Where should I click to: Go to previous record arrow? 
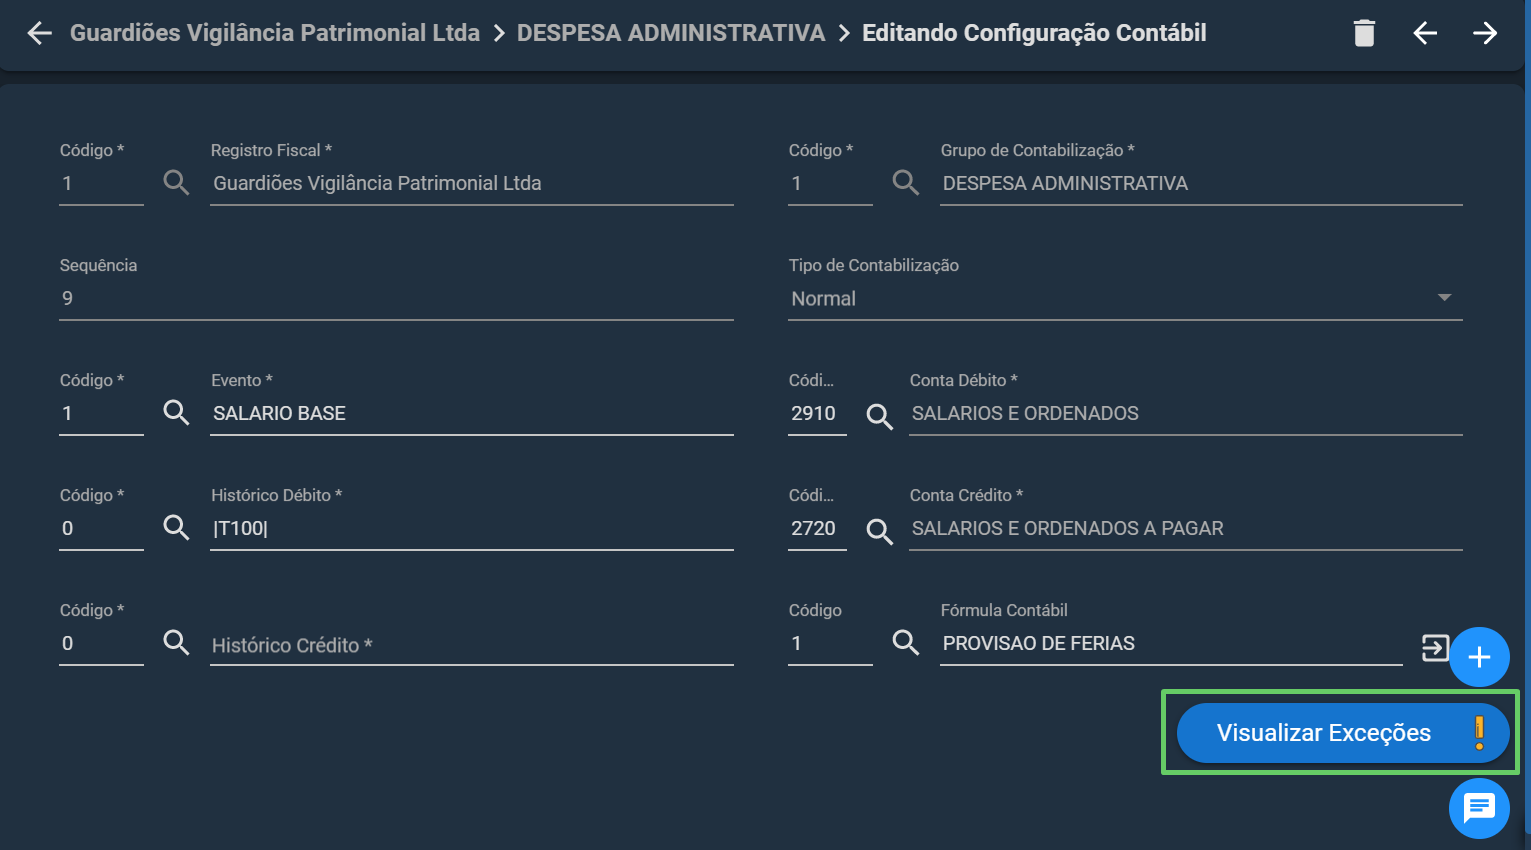tap(1425, 33)
